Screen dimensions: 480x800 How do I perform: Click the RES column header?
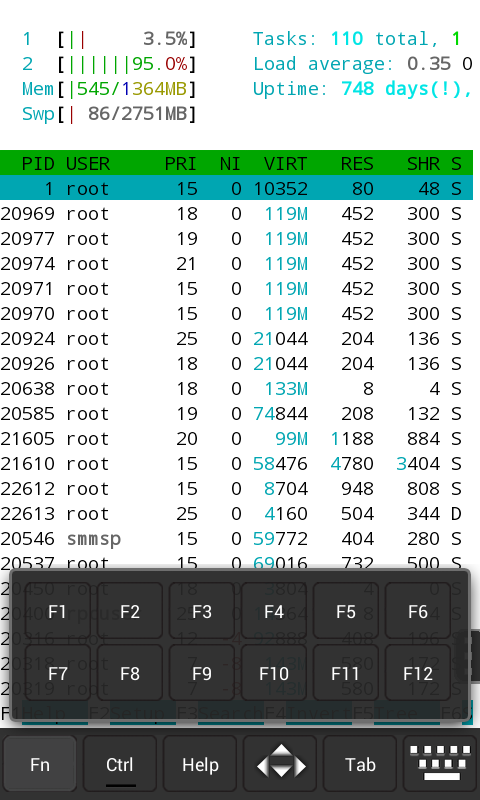(x=357, y=163)
